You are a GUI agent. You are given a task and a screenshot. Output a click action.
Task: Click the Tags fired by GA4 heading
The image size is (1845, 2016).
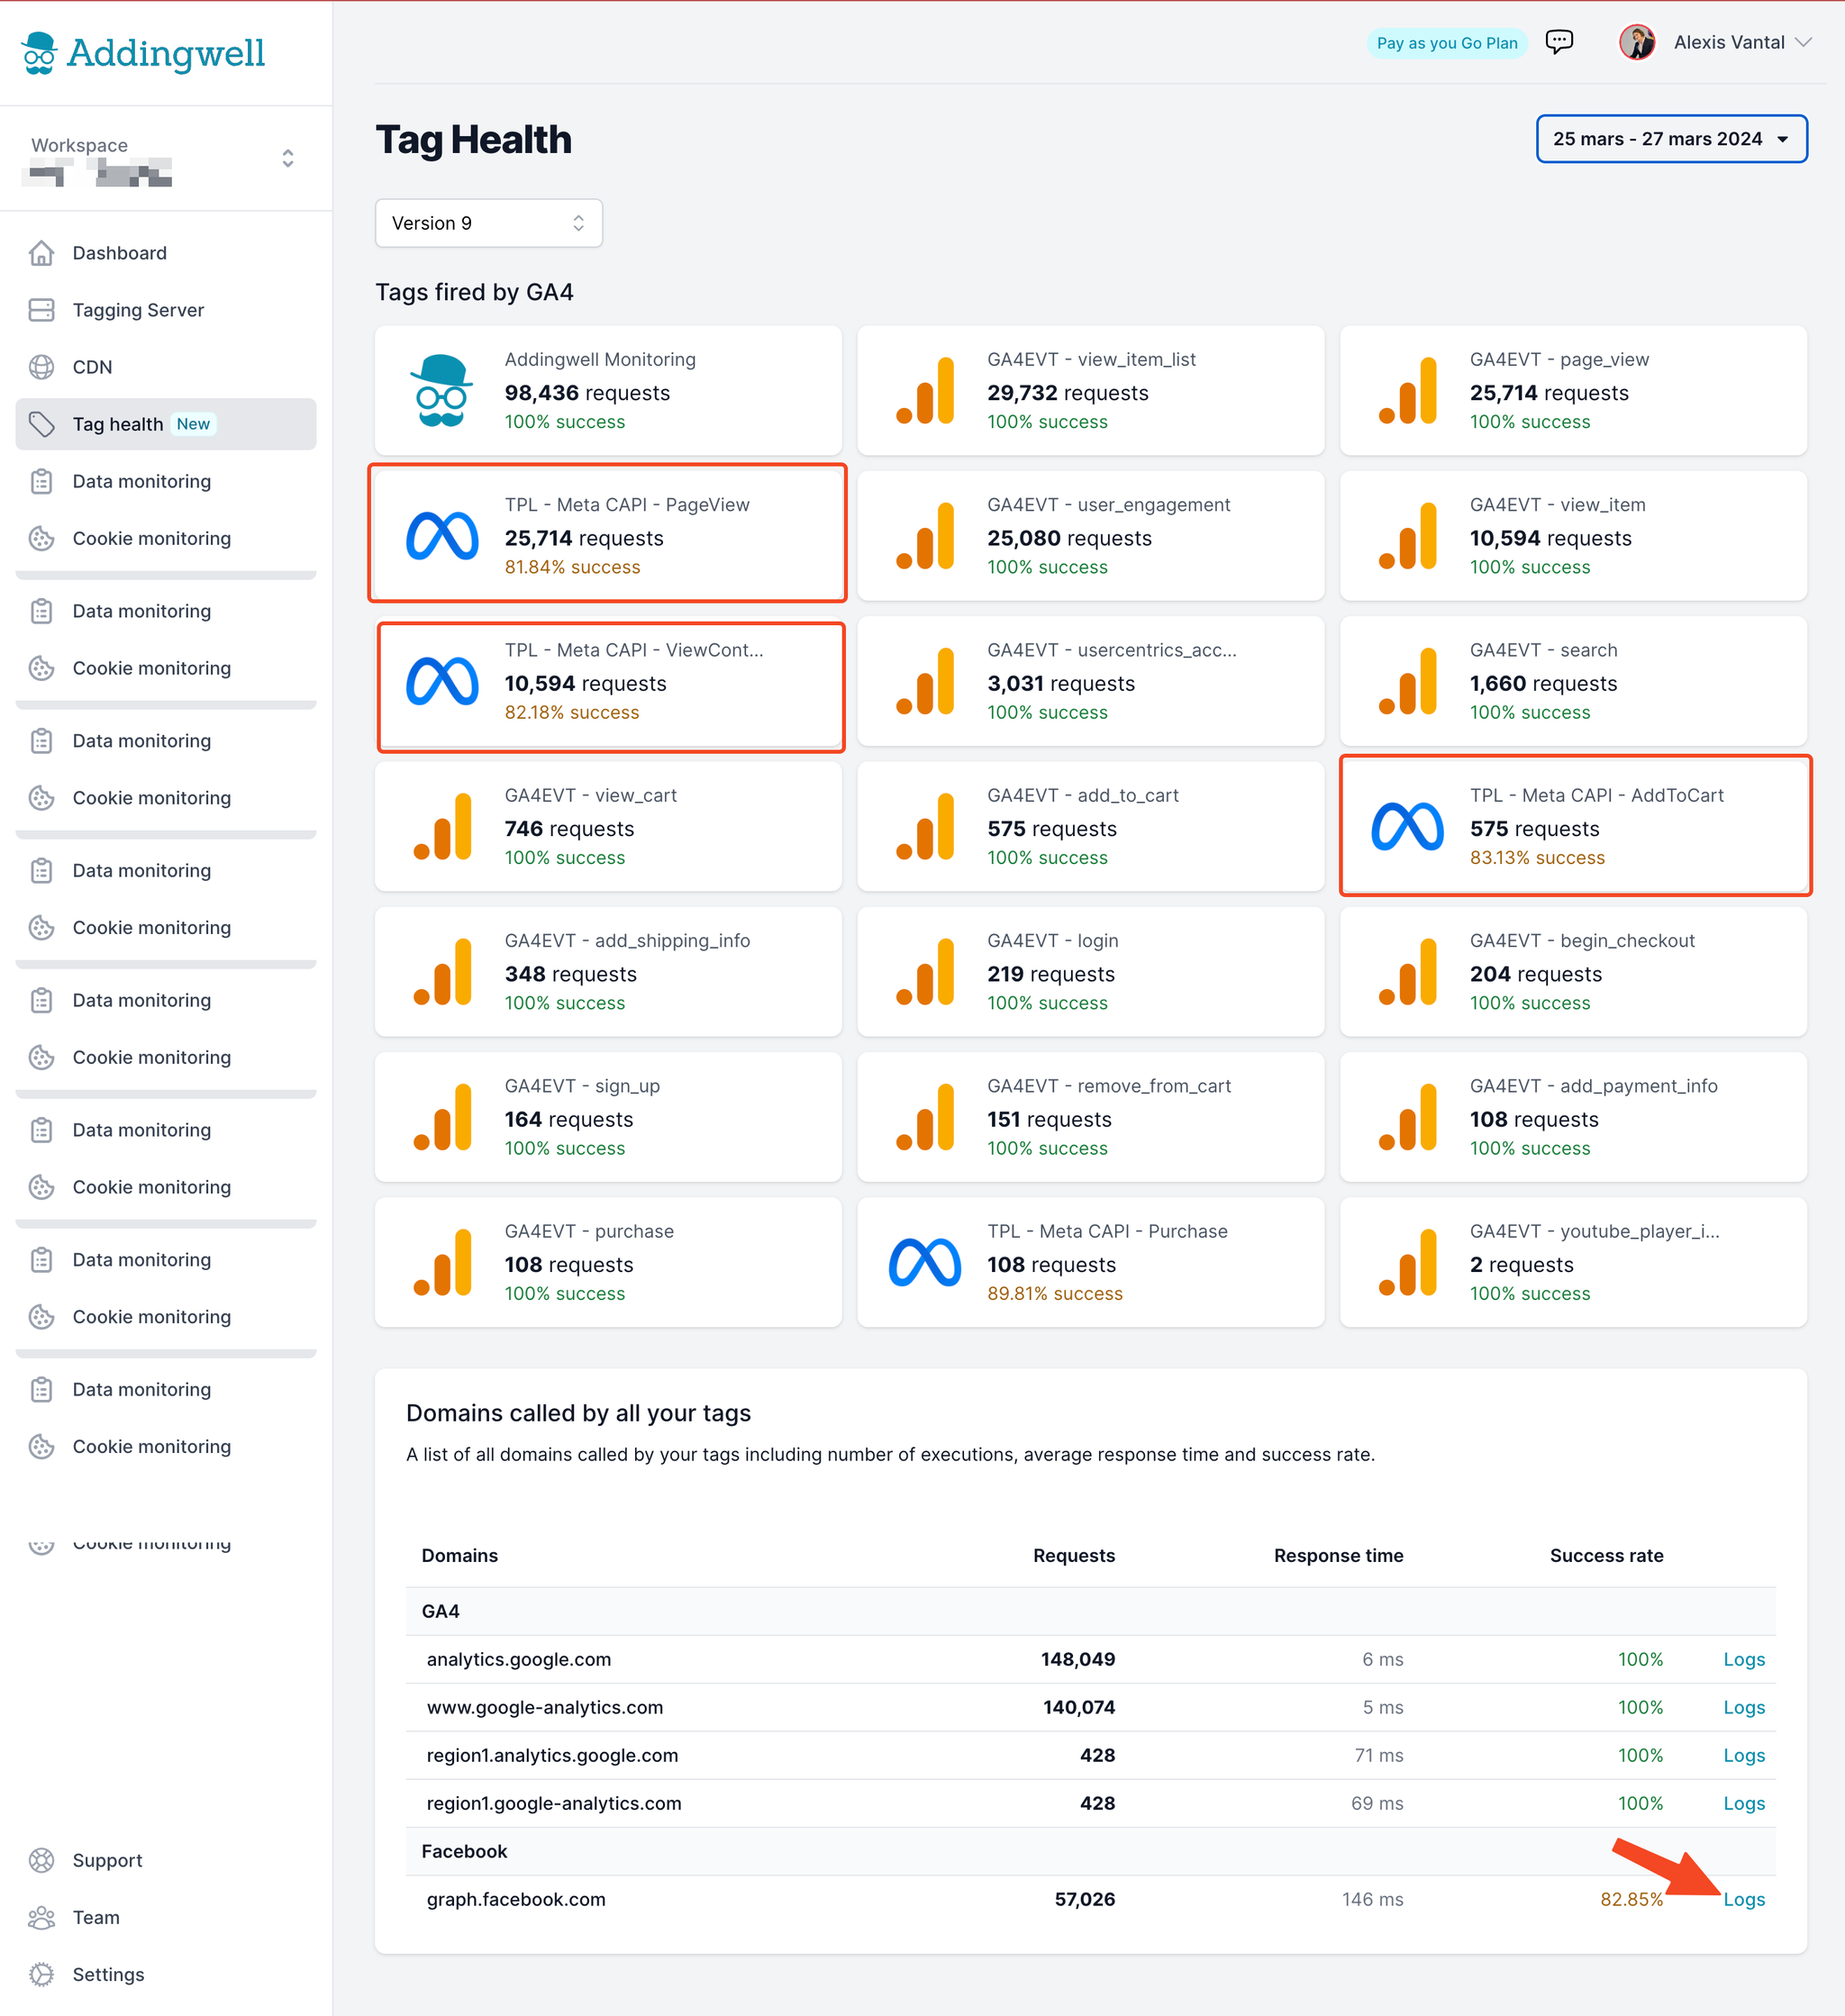pyautogui.click(x=474, y=292)
